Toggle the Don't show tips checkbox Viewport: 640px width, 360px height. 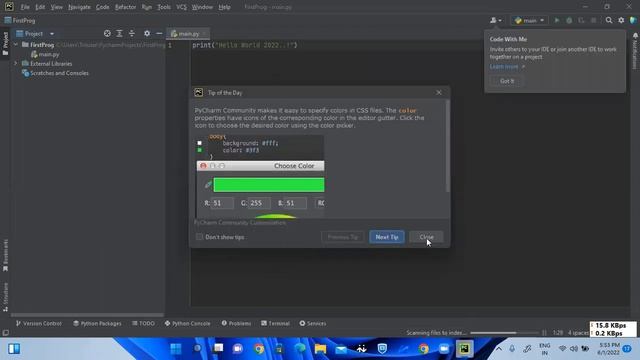point(199,237)
